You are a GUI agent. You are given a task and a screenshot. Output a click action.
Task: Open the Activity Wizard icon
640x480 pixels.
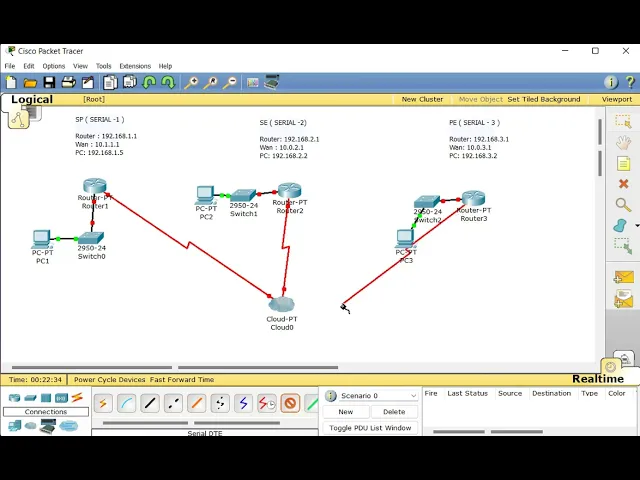[x=88, y=82]
